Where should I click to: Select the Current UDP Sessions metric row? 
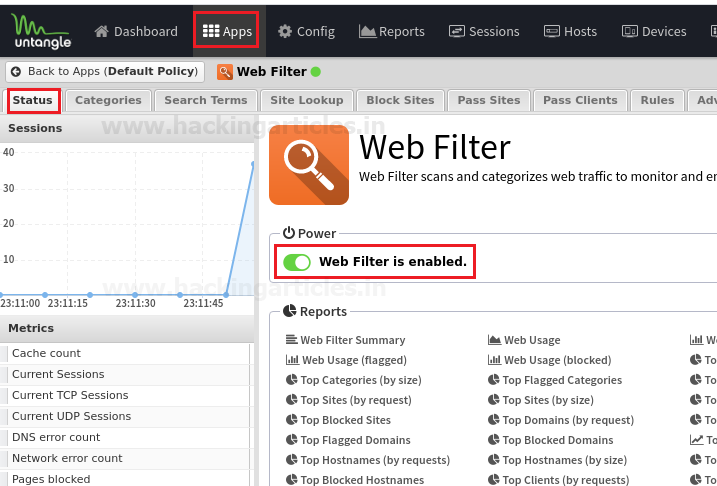pyautogui.click(x=125, y=417)
